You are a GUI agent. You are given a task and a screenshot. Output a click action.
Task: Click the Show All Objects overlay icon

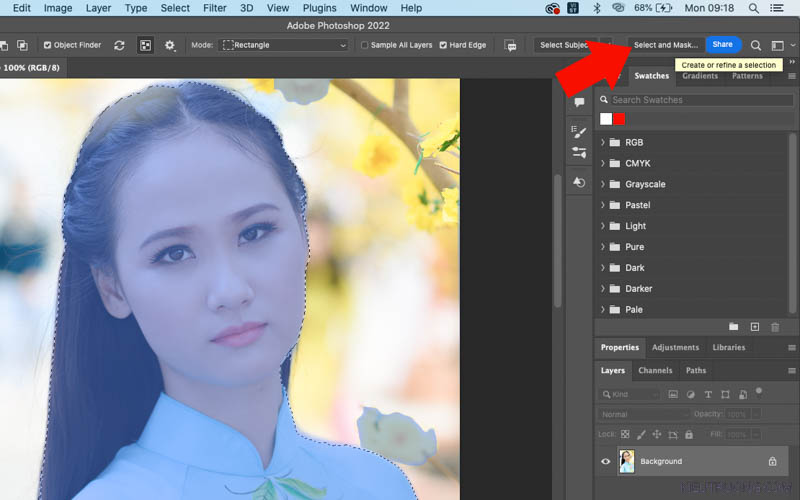[x=145, y=45]
